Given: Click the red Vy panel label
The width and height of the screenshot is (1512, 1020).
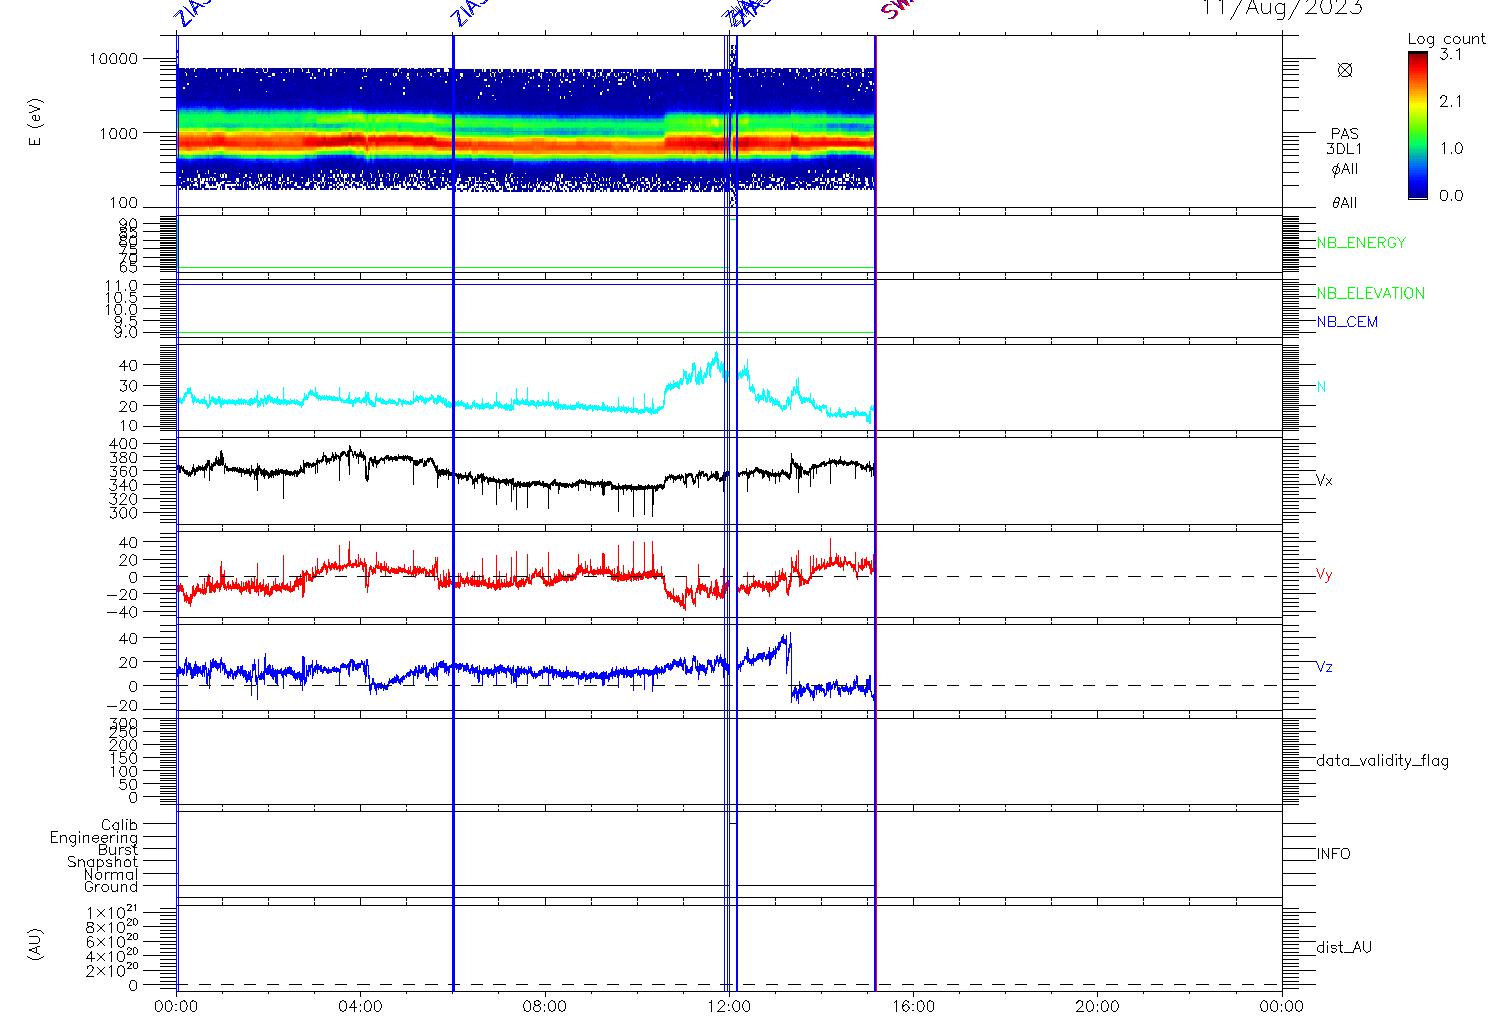Looking at the screenshot, I should [1324, 575].
